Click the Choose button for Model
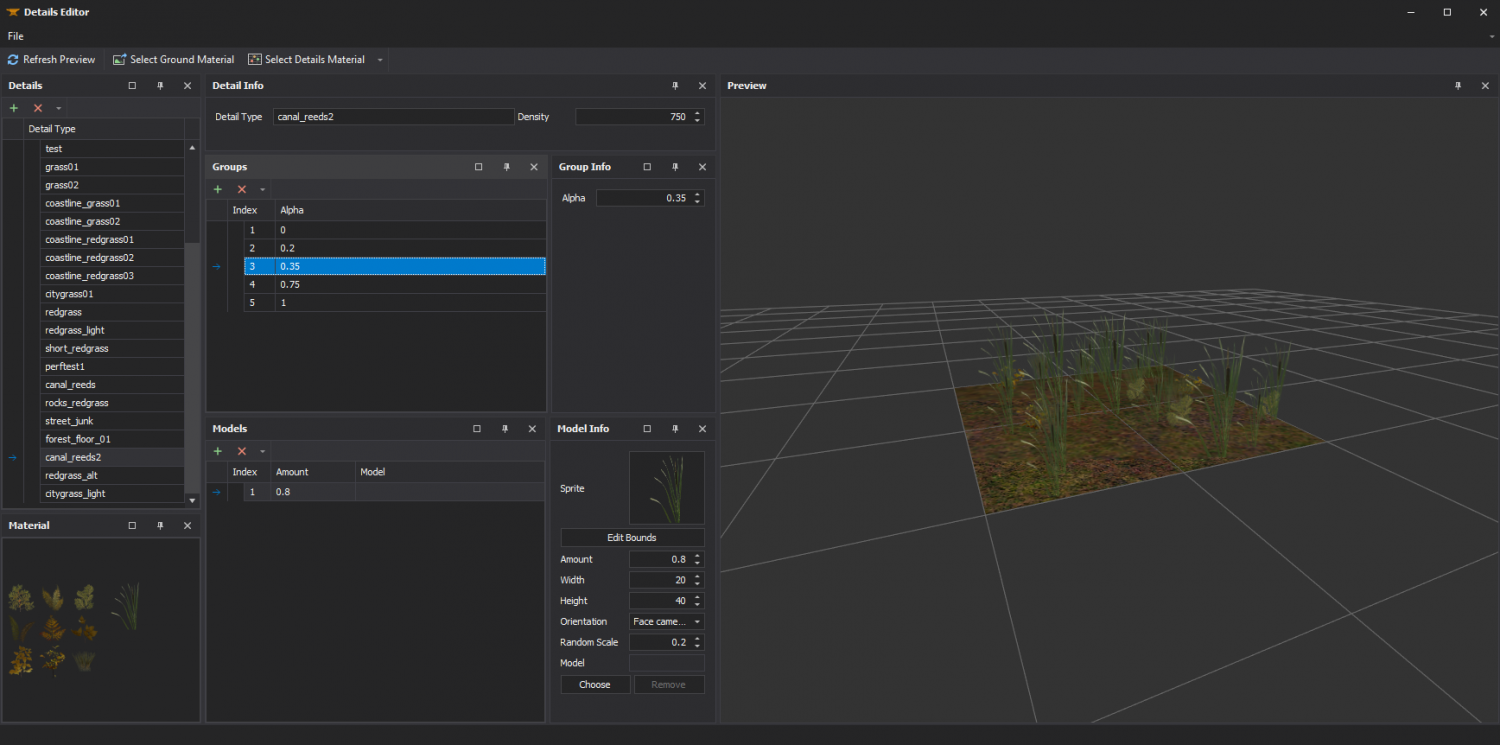1500x745 pixels. 595,684
